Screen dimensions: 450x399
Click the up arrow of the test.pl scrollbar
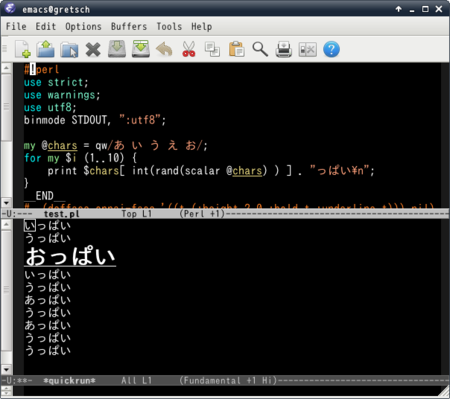[6, 68]
